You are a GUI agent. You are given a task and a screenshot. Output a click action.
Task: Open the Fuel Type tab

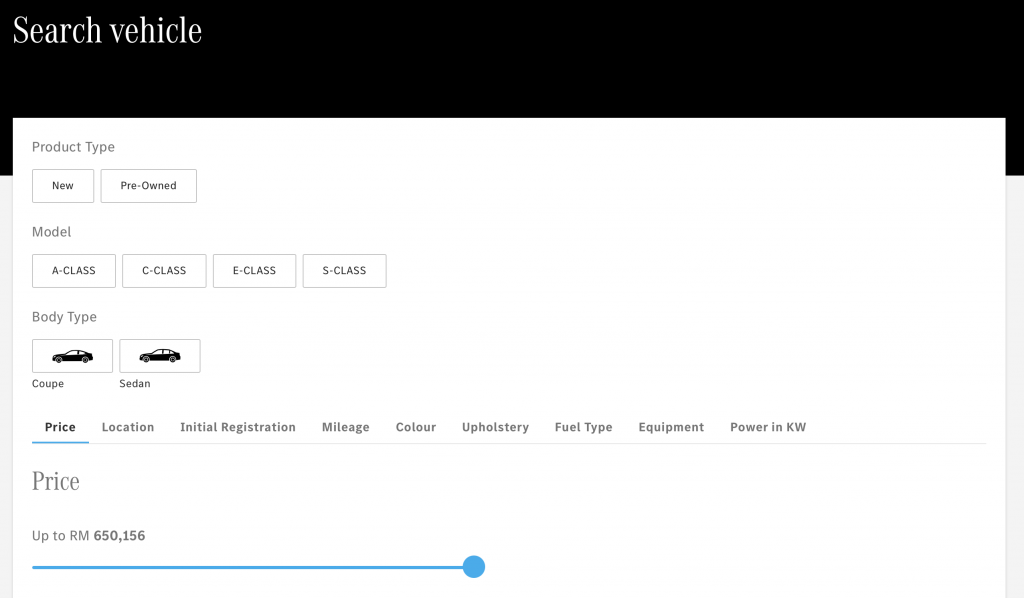click(x=583, y=427)
